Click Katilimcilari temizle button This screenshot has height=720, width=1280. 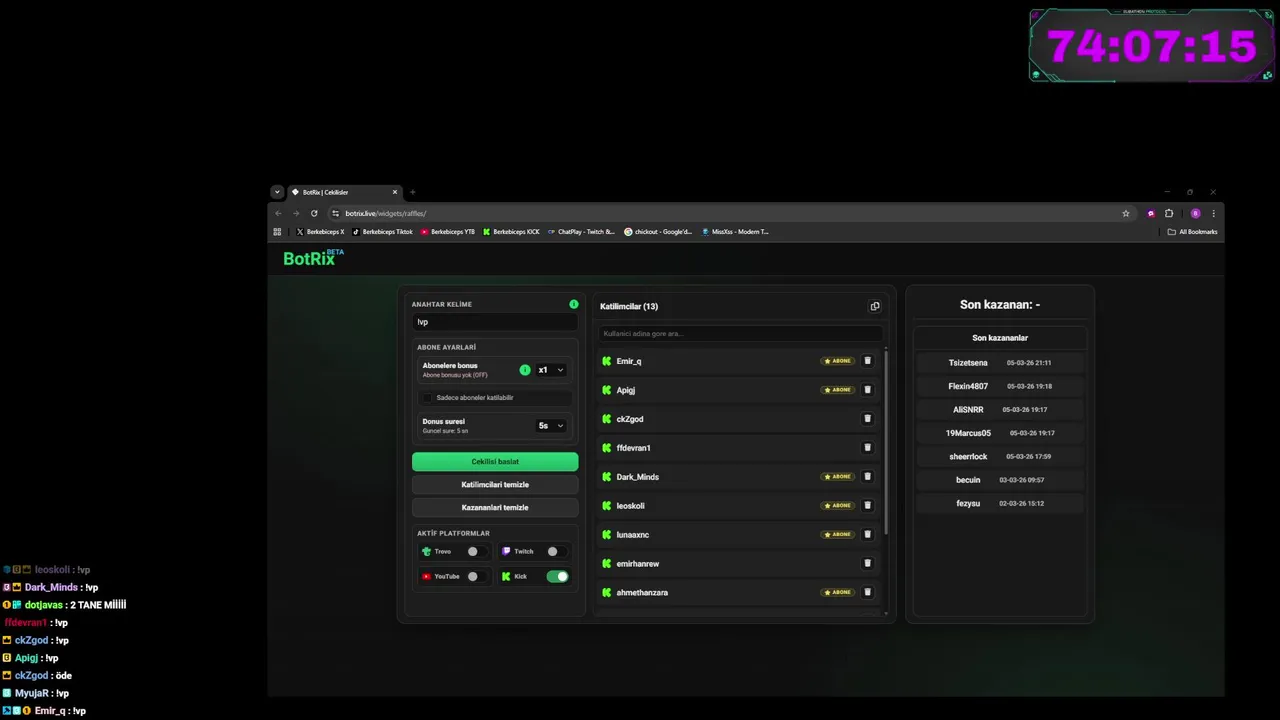point(495,484)
